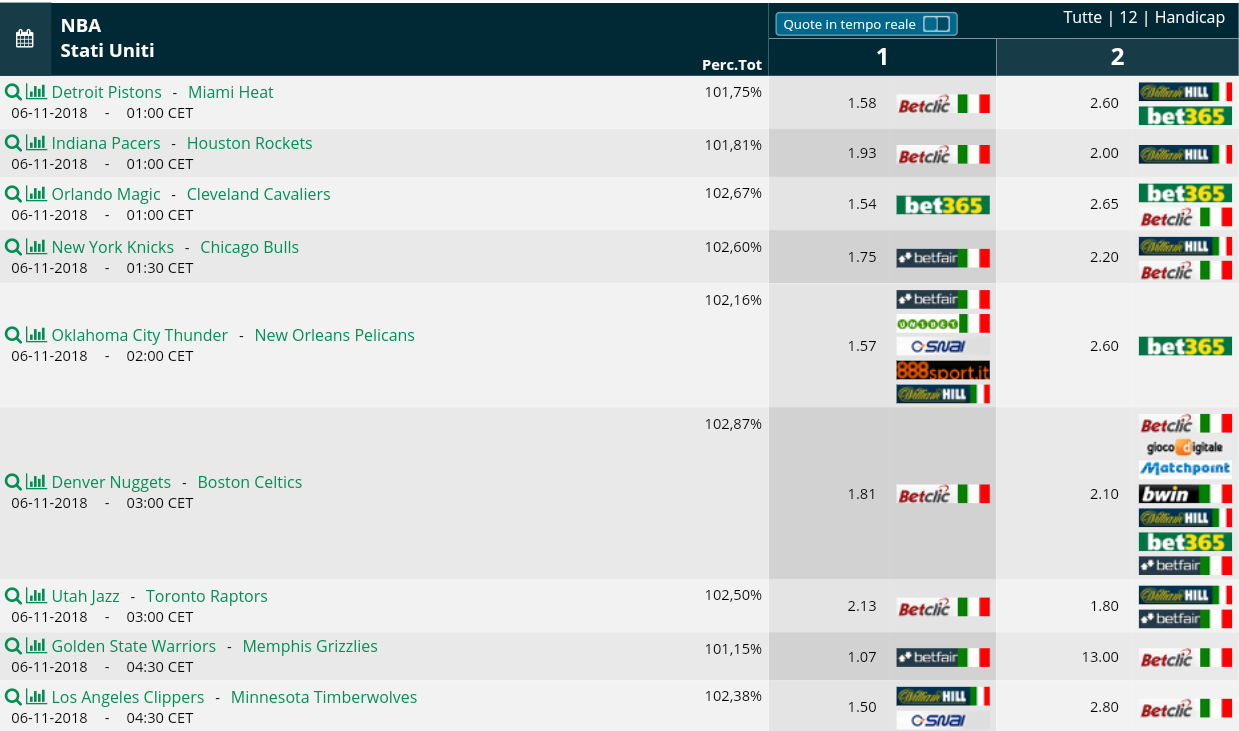This screenshot has width=1239, height=731.
Task: Open the Chicago Bulls team link
Action: pyautogui.click(x=250, y=247)
